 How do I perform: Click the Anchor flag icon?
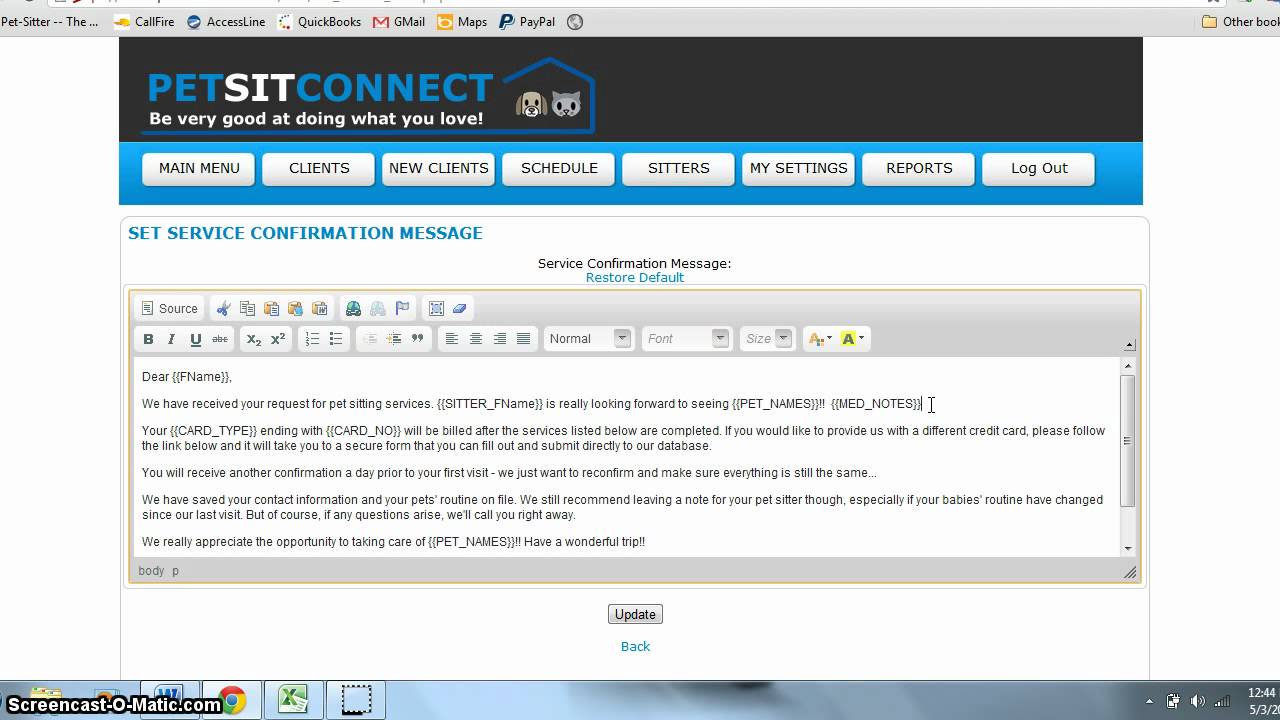(x=402, y=309)
